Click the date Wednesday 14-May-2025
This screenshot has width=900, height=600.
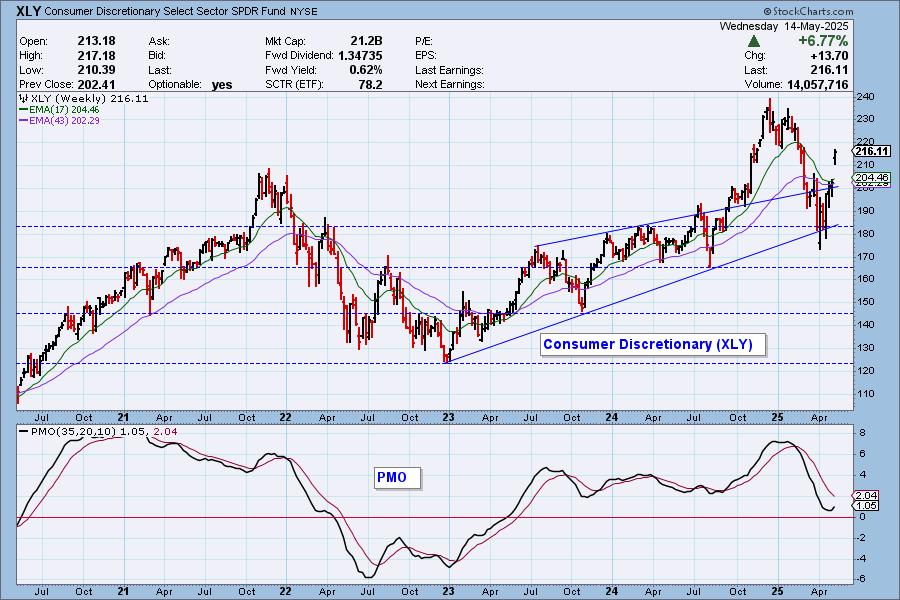click(x=783, y=26)
